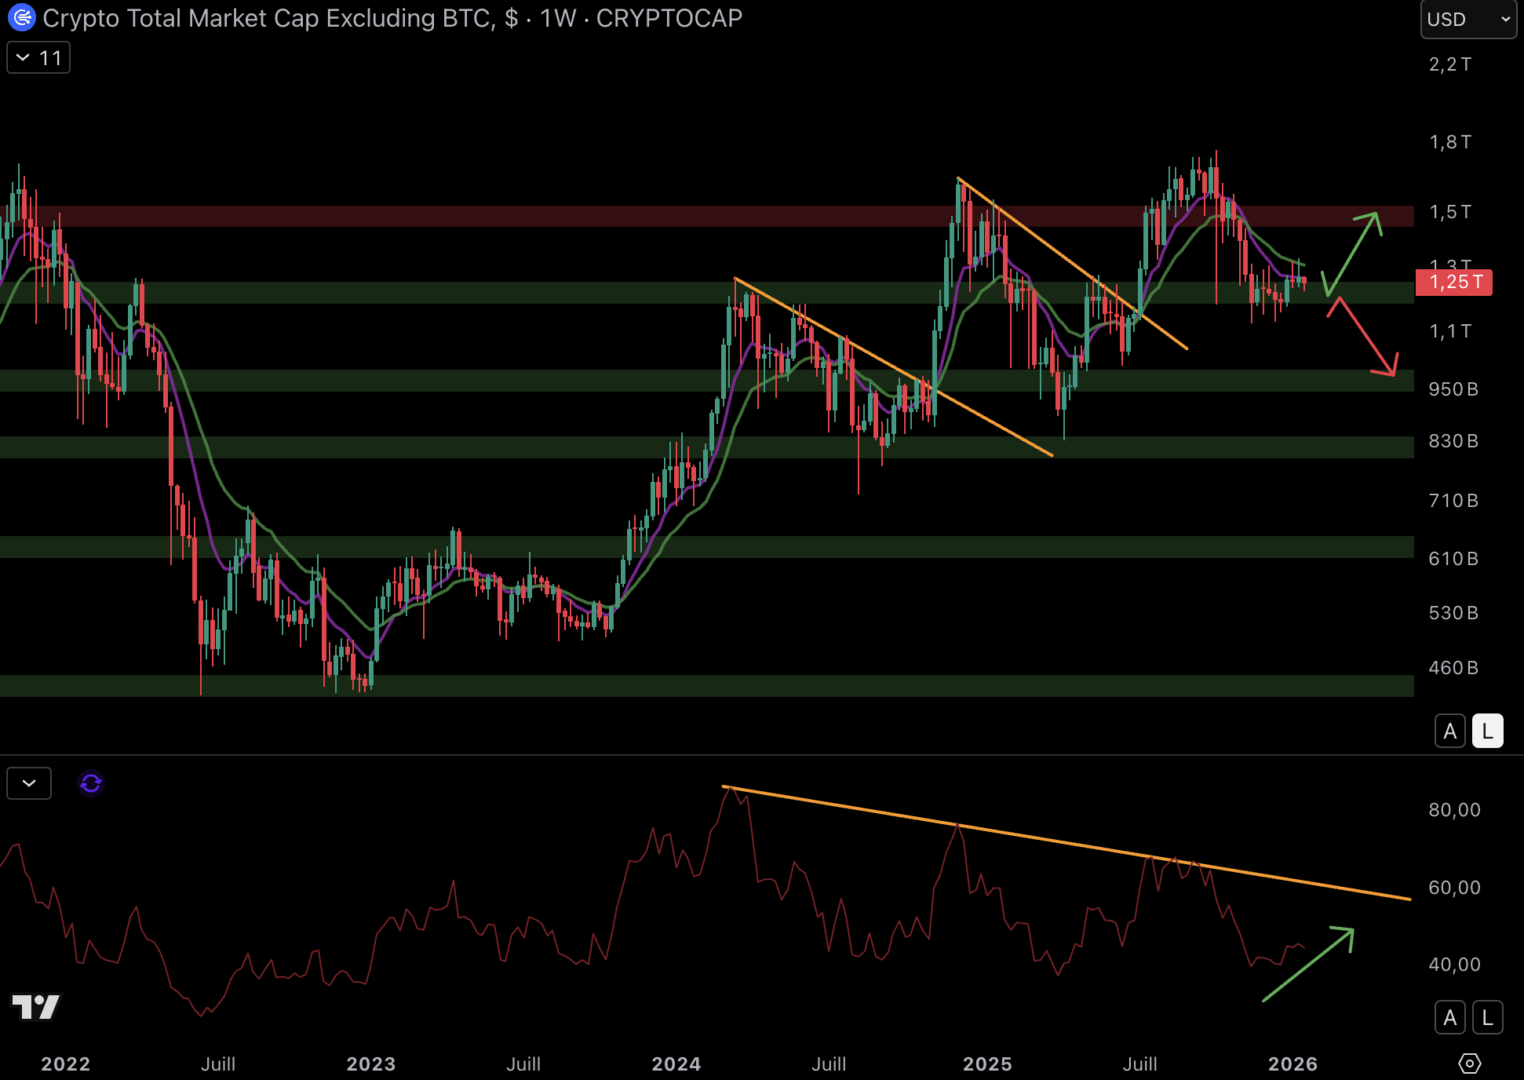
Task: Click the CRYPTOCAP symbol logo icon
Action: point(21,18)
